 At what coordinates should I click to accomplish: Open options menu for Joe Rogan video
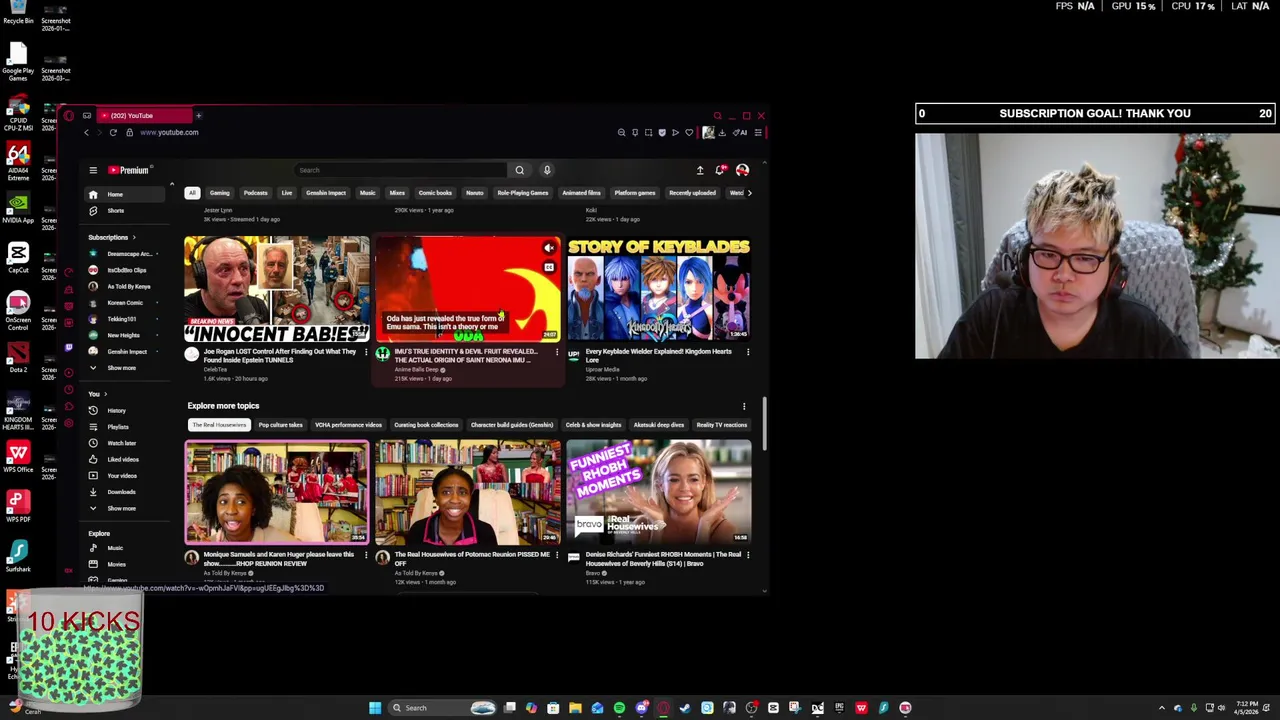[366, 352]
